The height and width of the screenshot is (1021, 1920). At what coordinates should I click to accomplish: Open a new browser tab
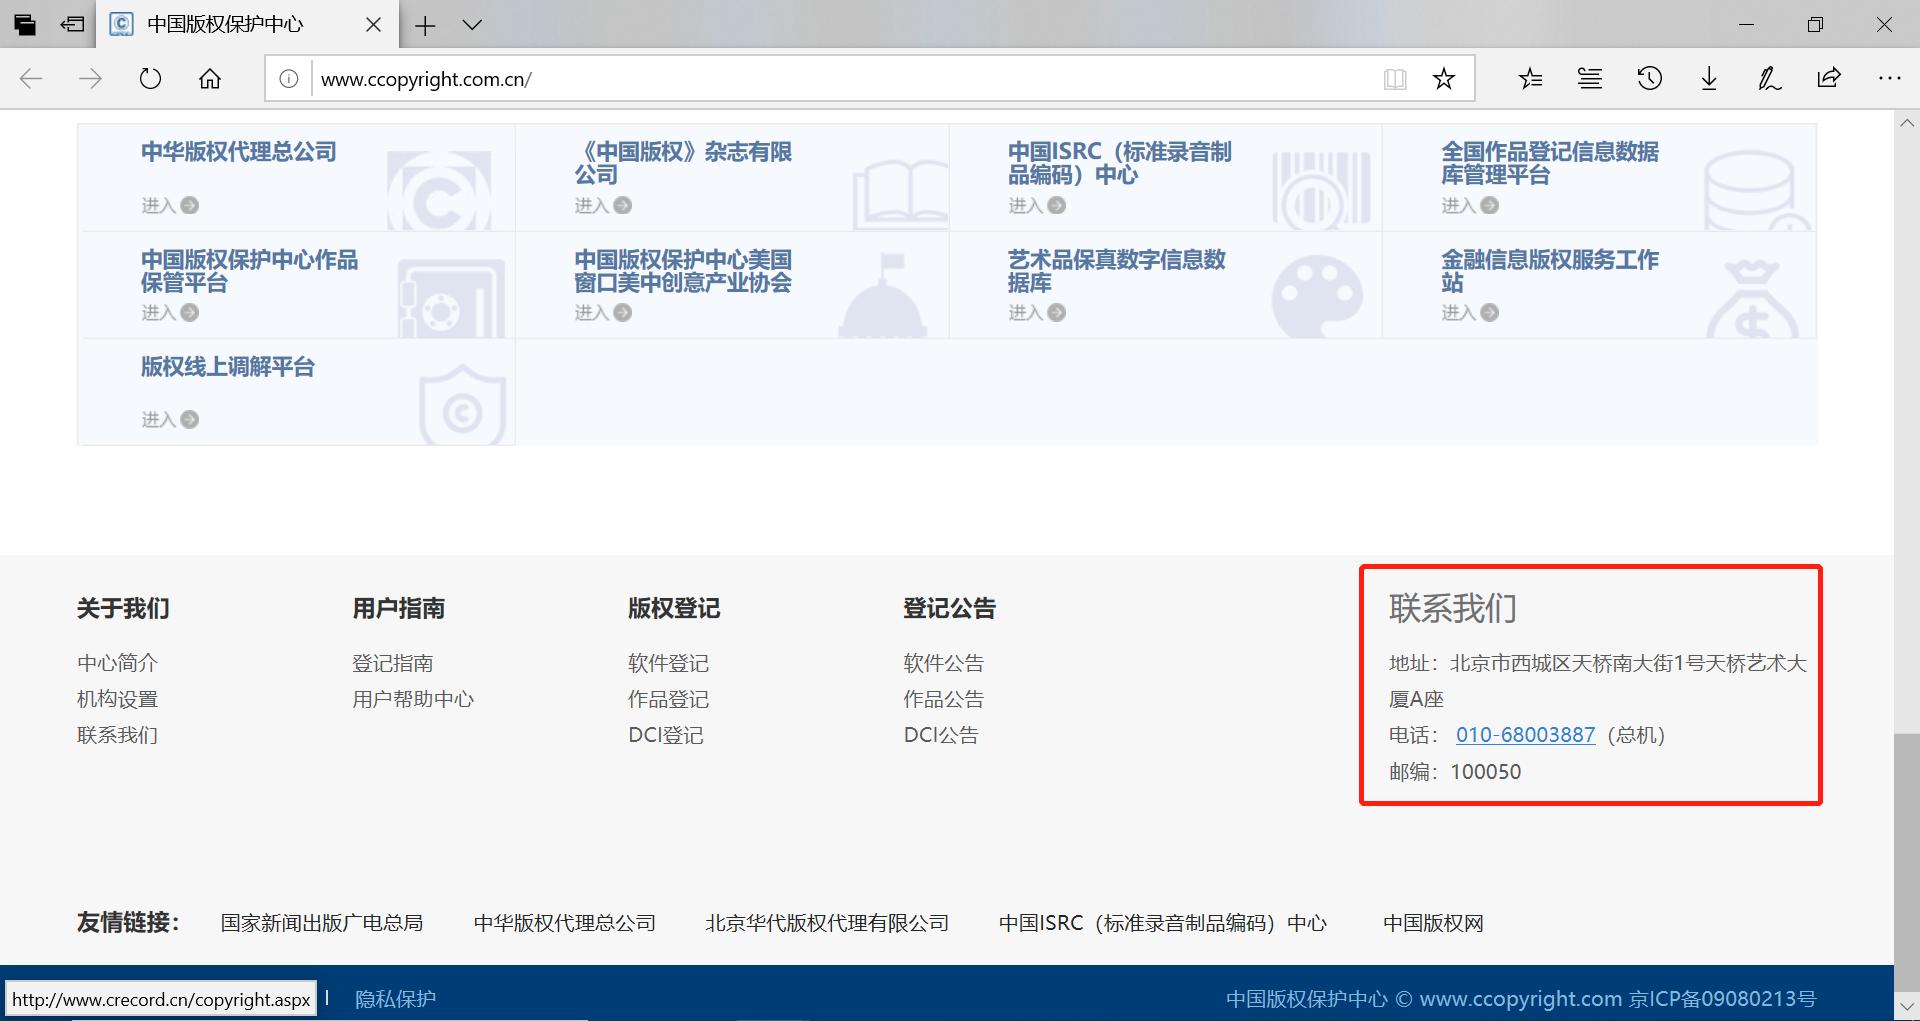425,24
